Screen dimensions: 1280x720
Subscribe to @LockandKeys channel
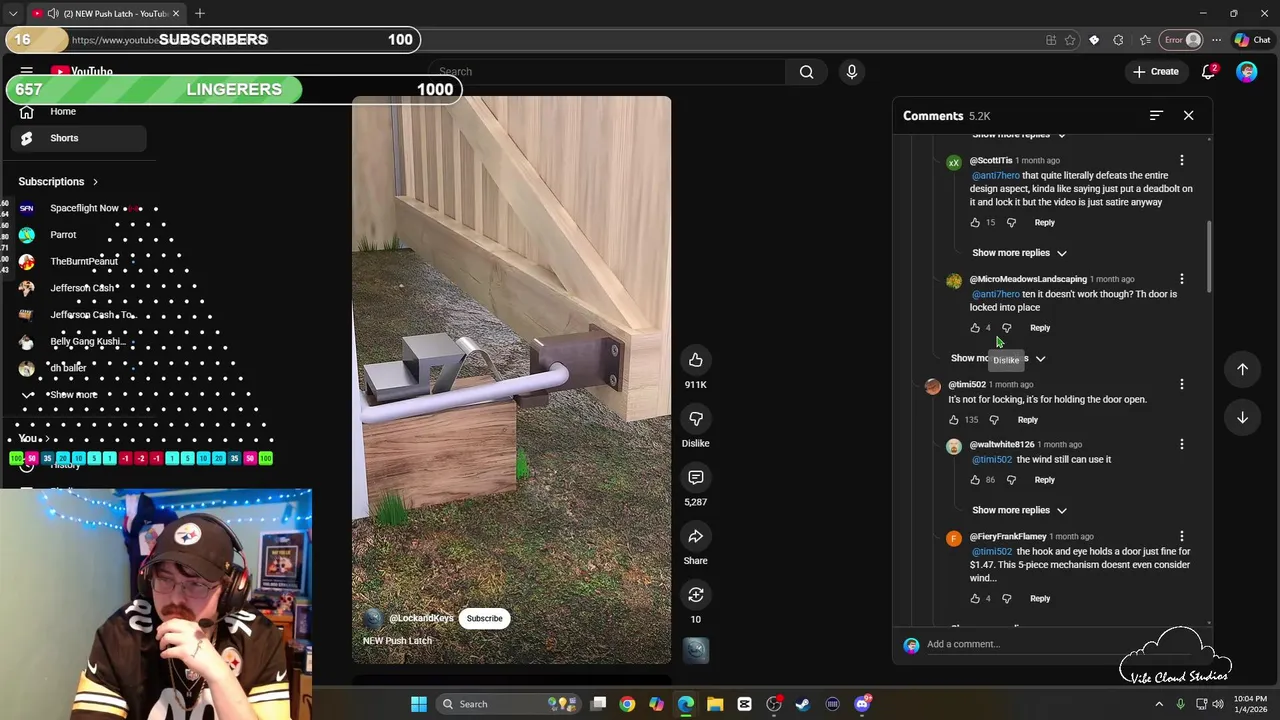pyautogui.click(x=484, y=618)
